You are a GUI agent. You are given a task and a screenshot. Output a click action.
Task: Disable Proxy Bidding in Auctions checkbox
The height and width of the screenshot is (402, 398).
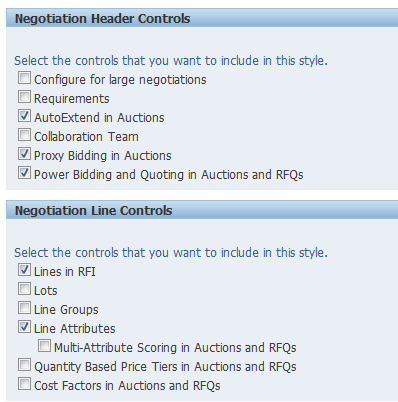pyautogui.click(x=24, y=154)
